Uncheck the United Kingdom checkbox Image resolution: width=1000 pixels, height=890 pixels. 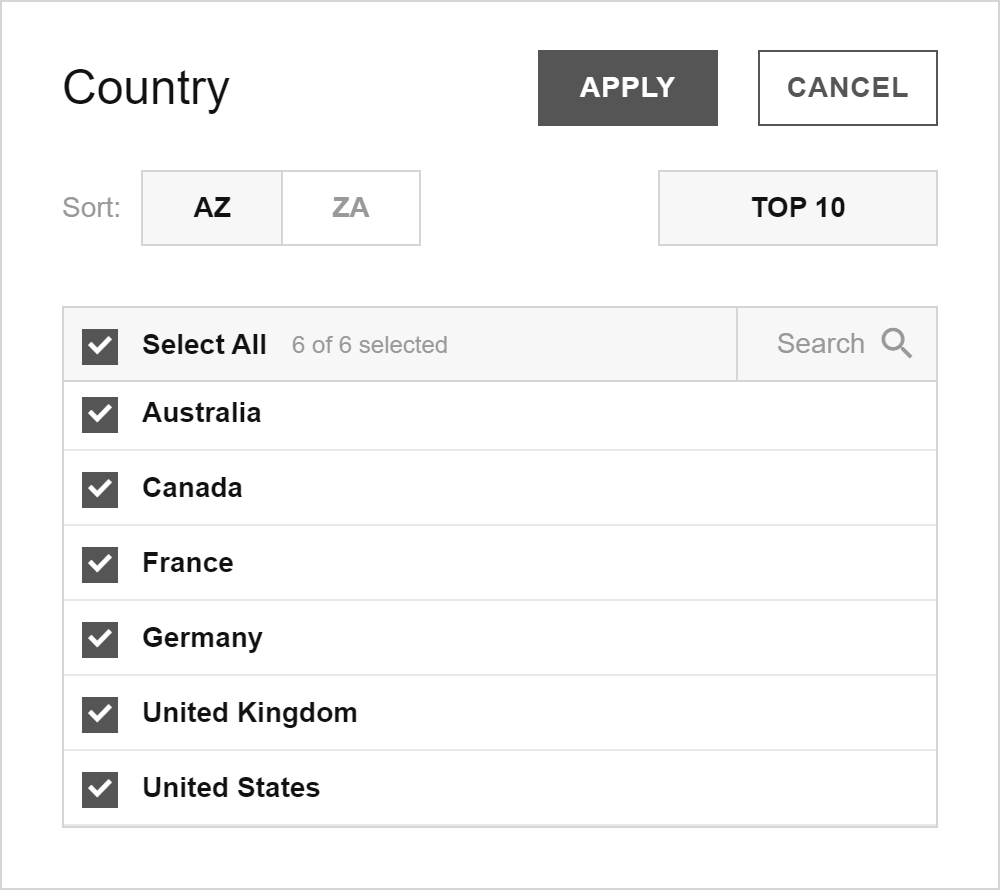(x=100, y=714)
